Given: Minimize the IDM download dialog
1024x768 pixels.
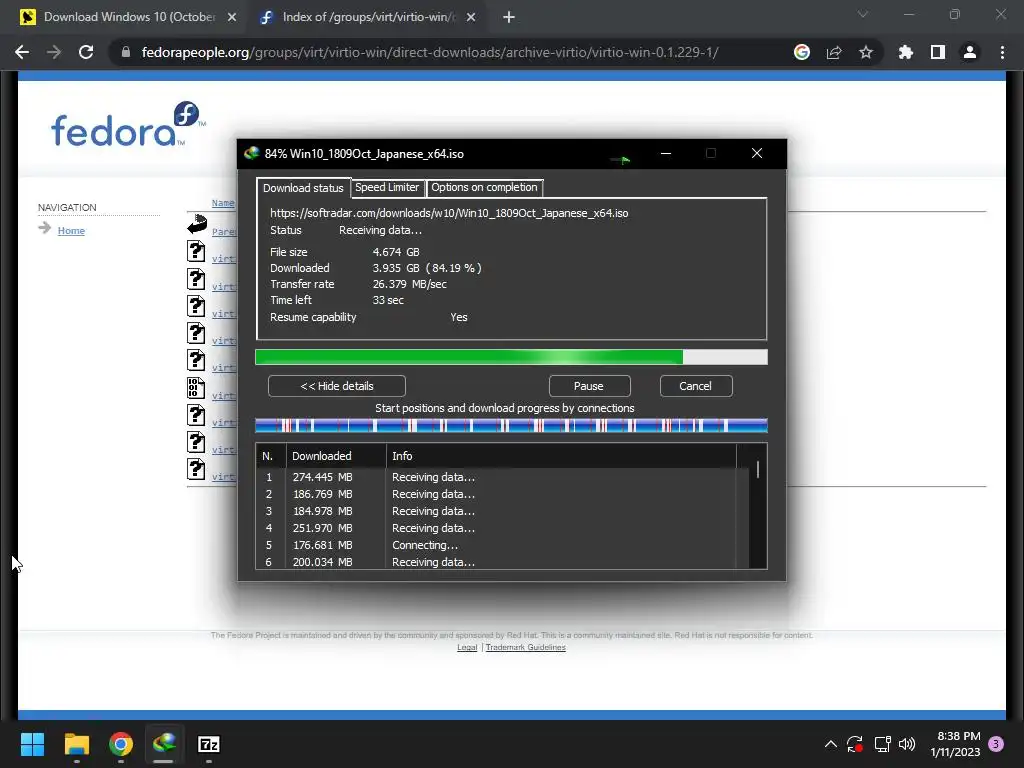Looking at the screenshot, I should pos(666,153).
